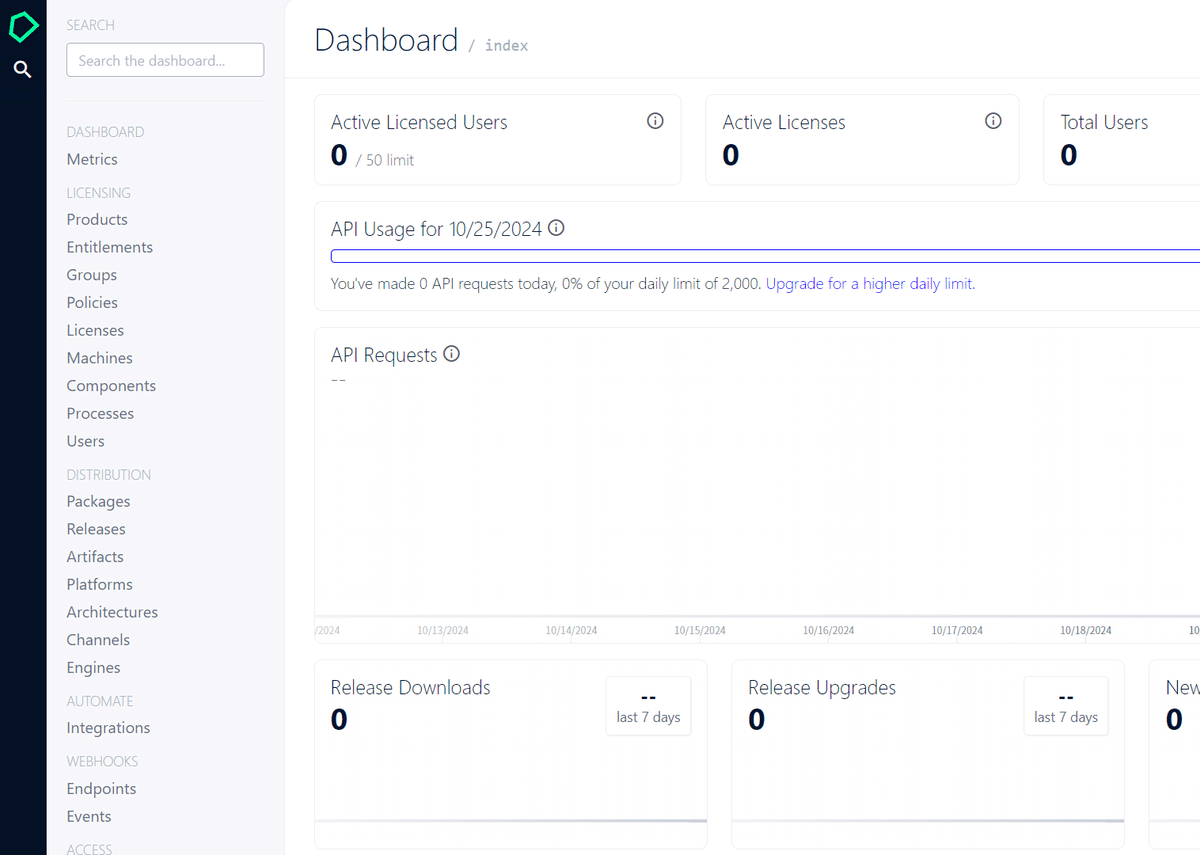Click the '/ 50 limit' text
Image resolution: width=1200 pixels, height=855 pixels.
pos(385,160)
